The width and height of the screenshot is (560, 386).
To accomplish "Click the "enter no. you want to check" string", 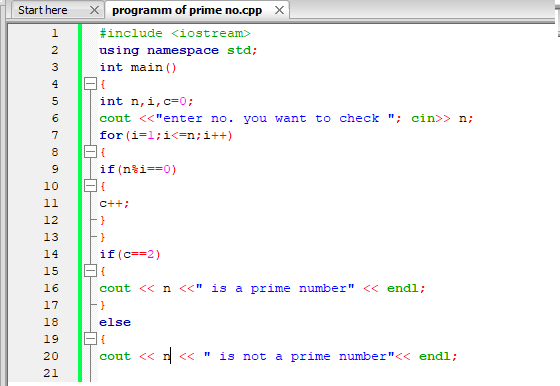I will (275, 118).
